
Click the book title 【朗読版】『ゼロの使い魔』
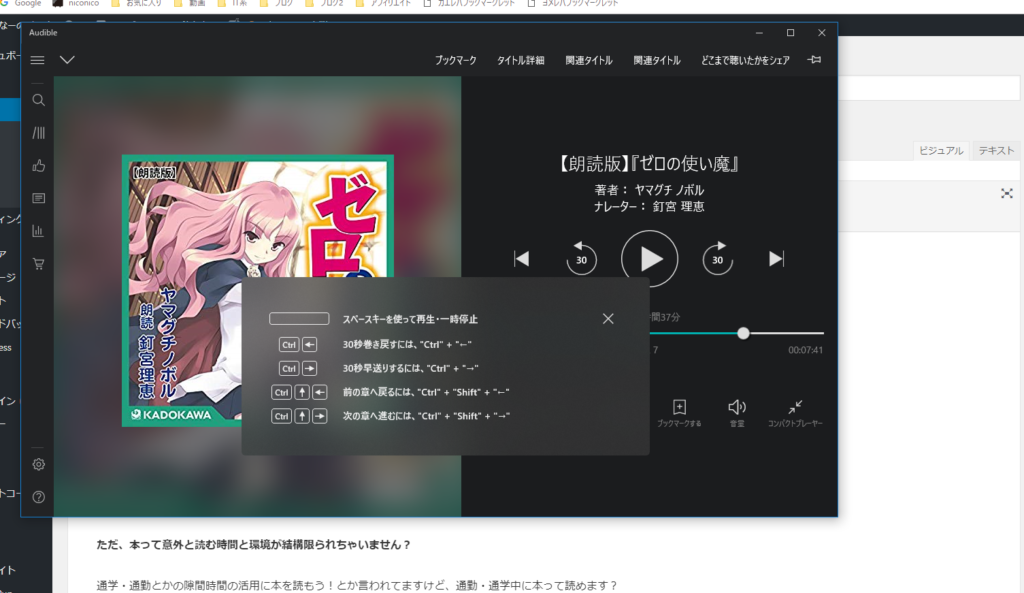point(649,164)
